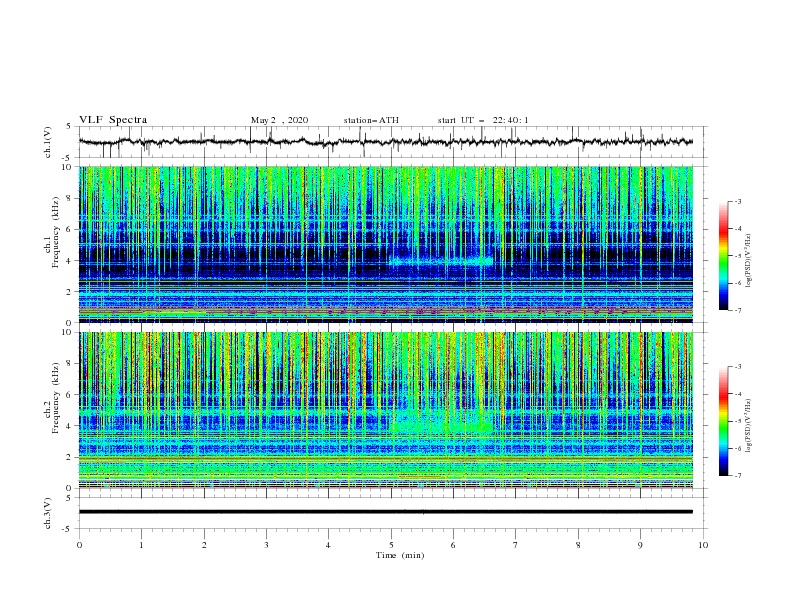
Task: Click the ch.1 voltage waveform trace
Action: point(386,142)
